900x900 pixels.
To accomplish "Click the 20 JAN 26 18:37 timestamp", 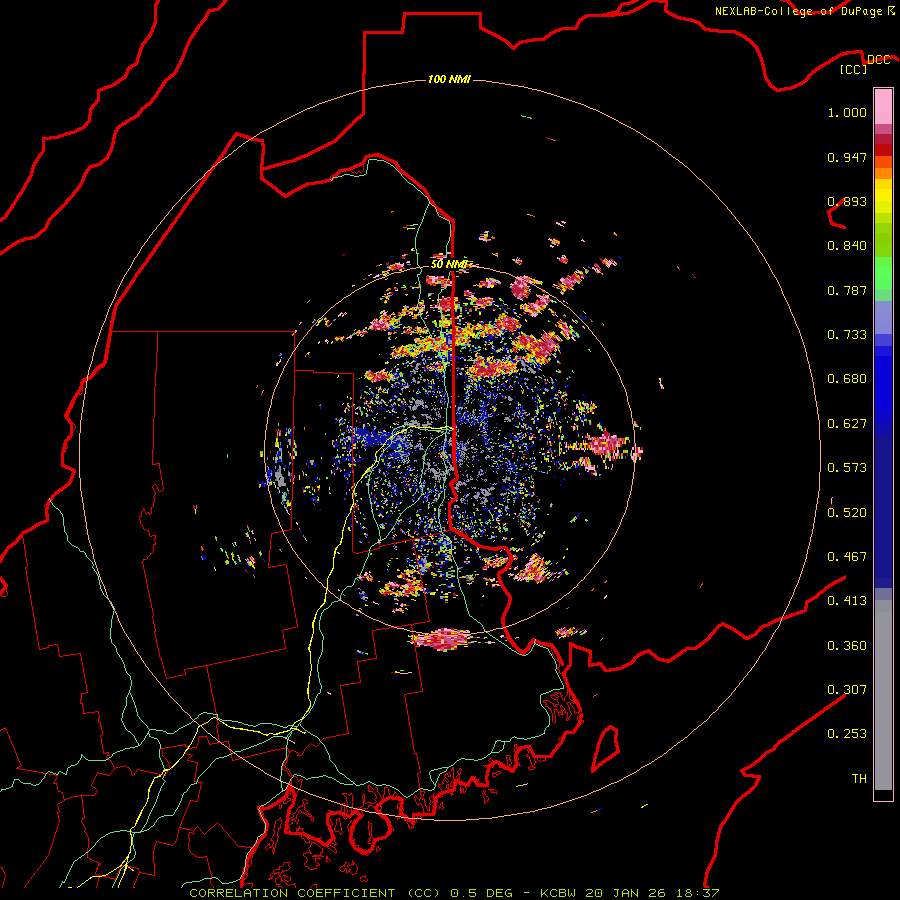I will coord(652,893).
